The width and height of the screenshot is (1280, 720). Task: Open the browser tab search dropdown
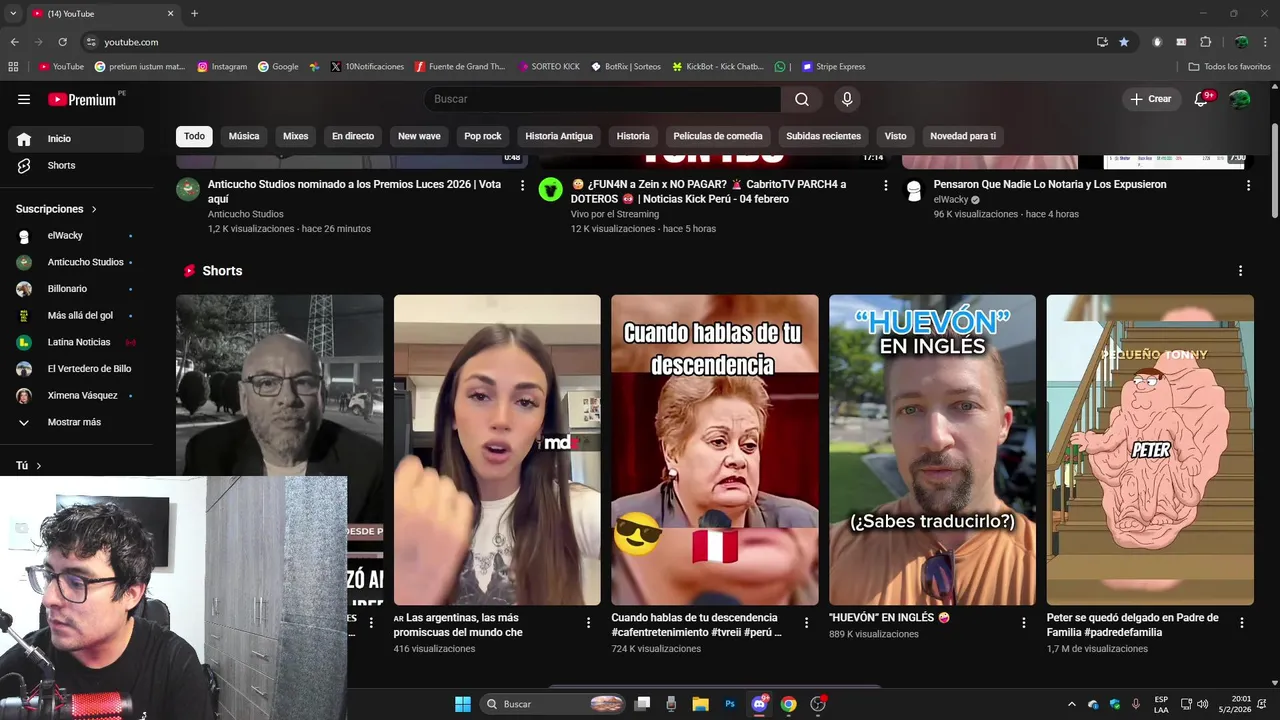(13, 14)
